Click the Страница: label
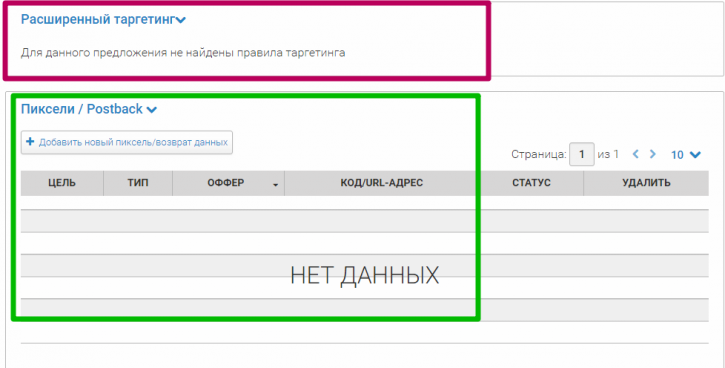 [x=539, y=155]
